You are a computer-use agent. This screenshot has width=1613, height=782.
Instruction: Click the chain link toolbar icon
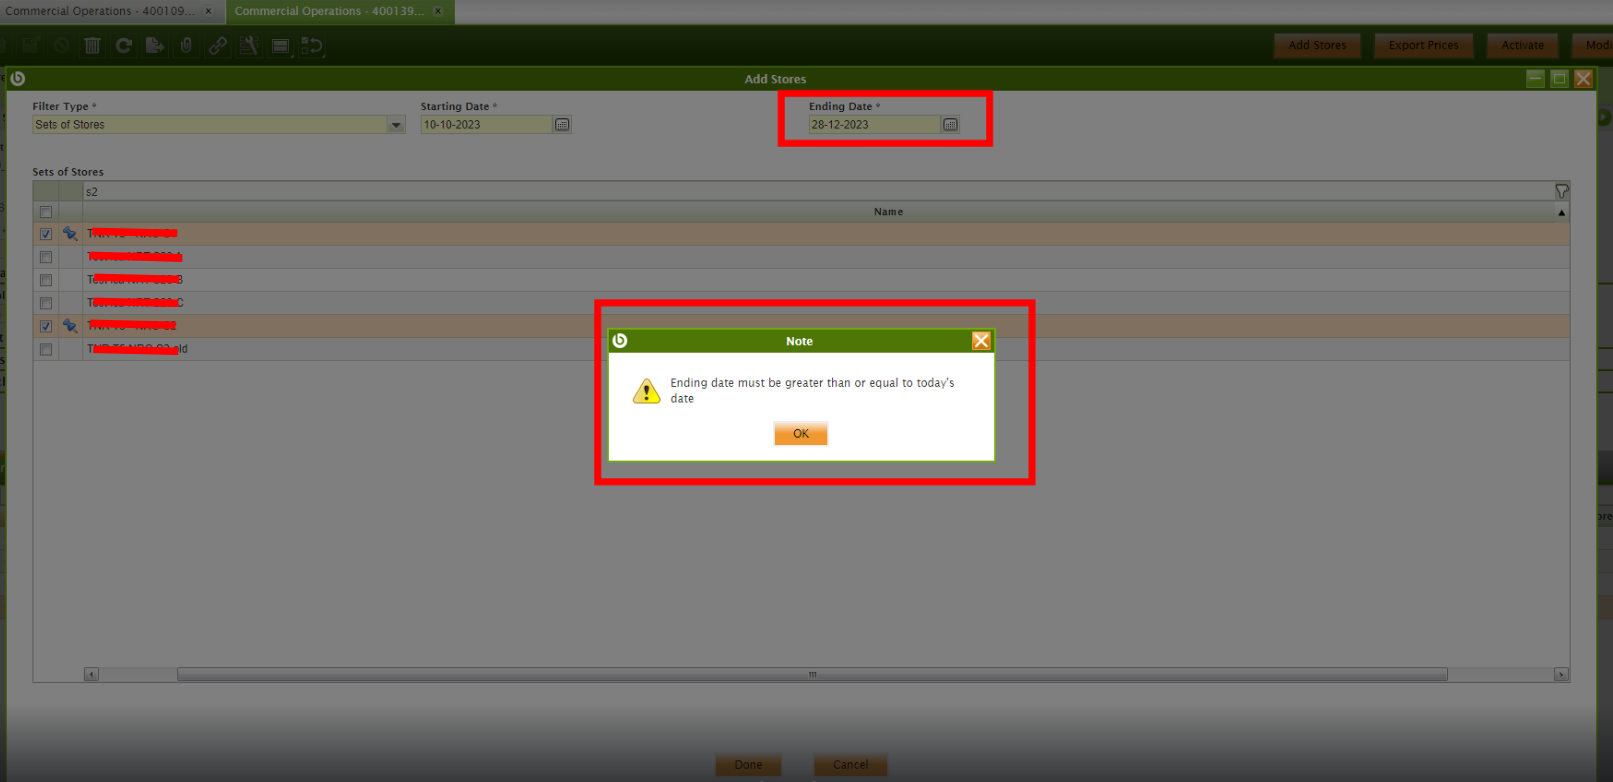pos(218,45)
